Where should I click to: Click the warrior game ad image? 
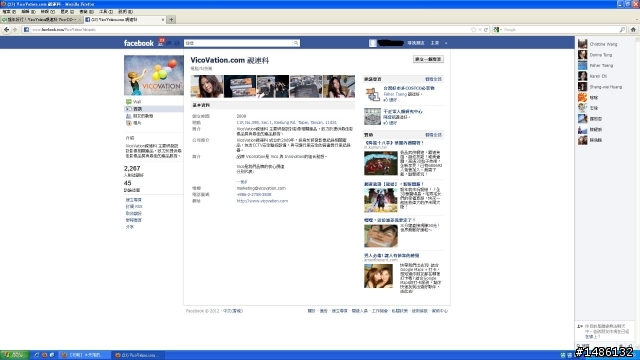click(x=380, y=200)
